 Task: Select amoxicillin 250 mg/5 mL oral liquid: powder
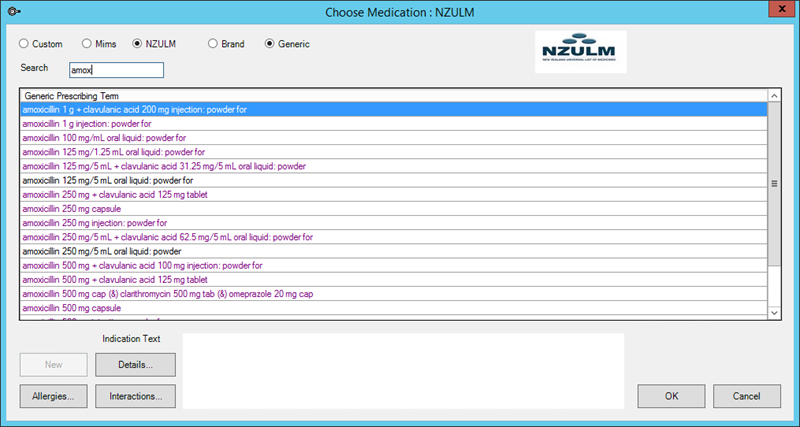(394, 252)
